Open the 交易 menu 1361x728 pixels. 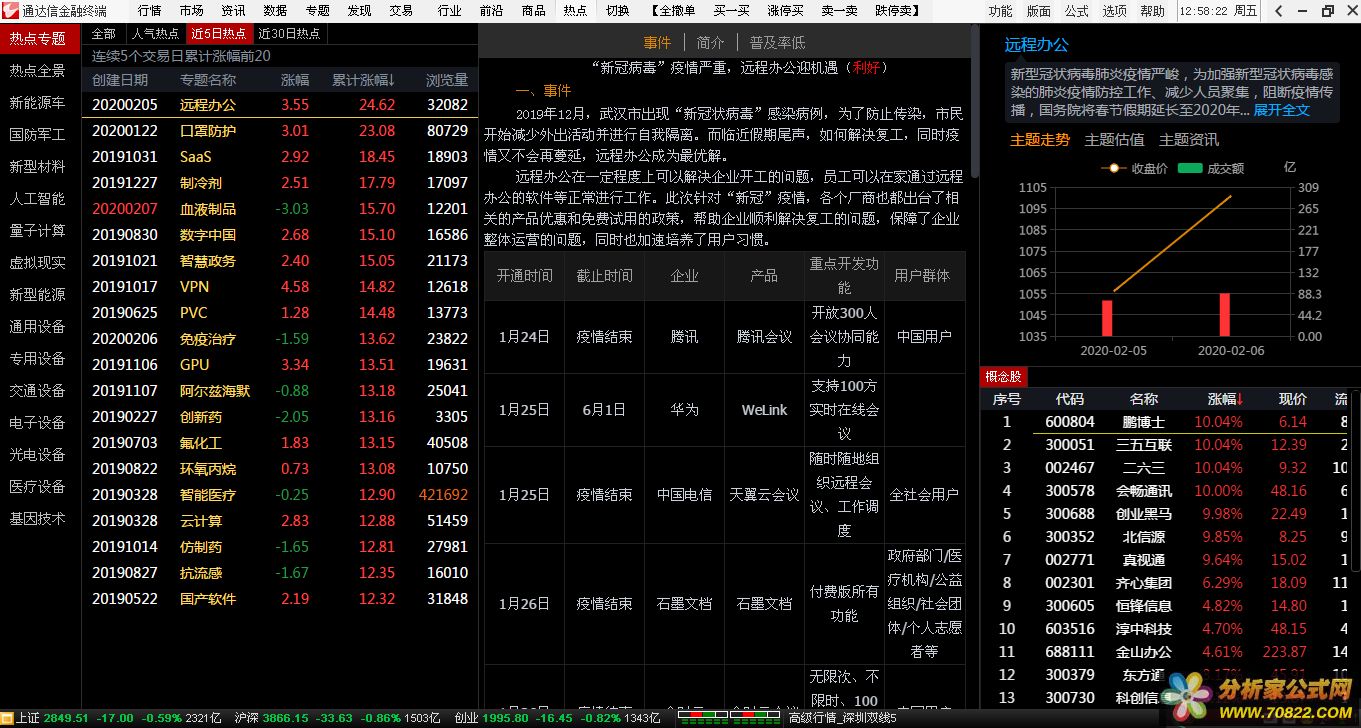401,11
